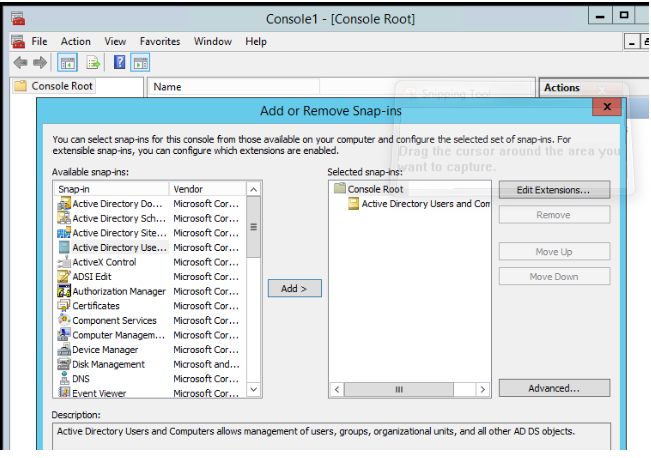Screen dimensions: 651x458
Task: Click the Move Up button
Action: [554, 252]
